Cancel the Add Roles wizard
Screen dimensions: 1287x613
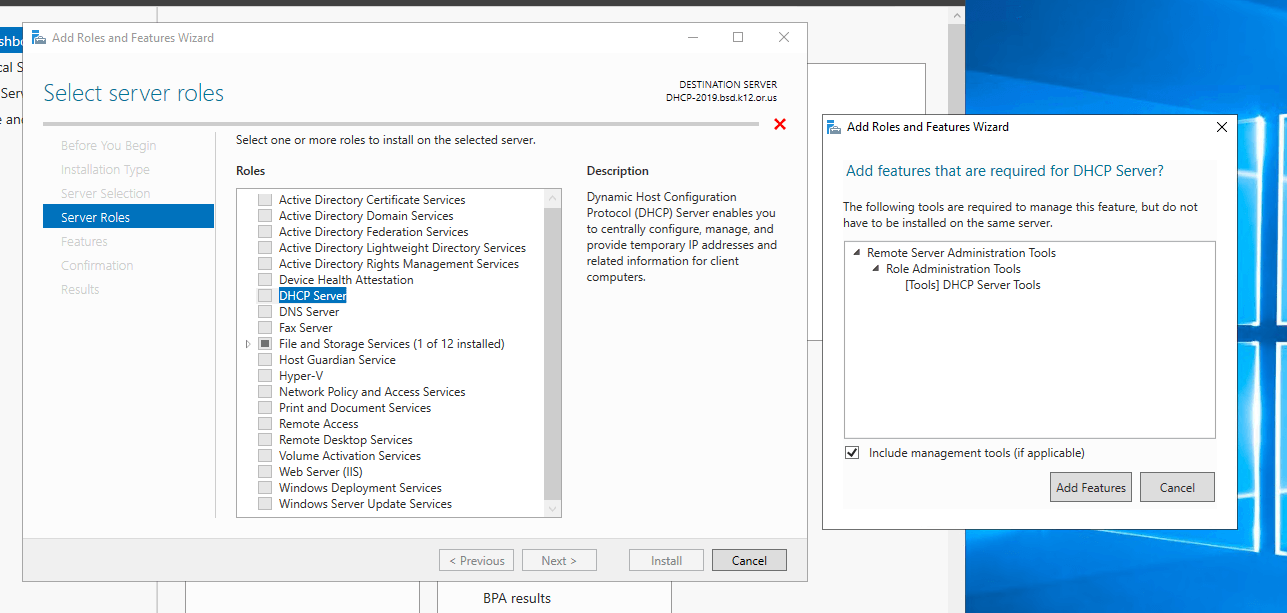(x=749, y=560)
